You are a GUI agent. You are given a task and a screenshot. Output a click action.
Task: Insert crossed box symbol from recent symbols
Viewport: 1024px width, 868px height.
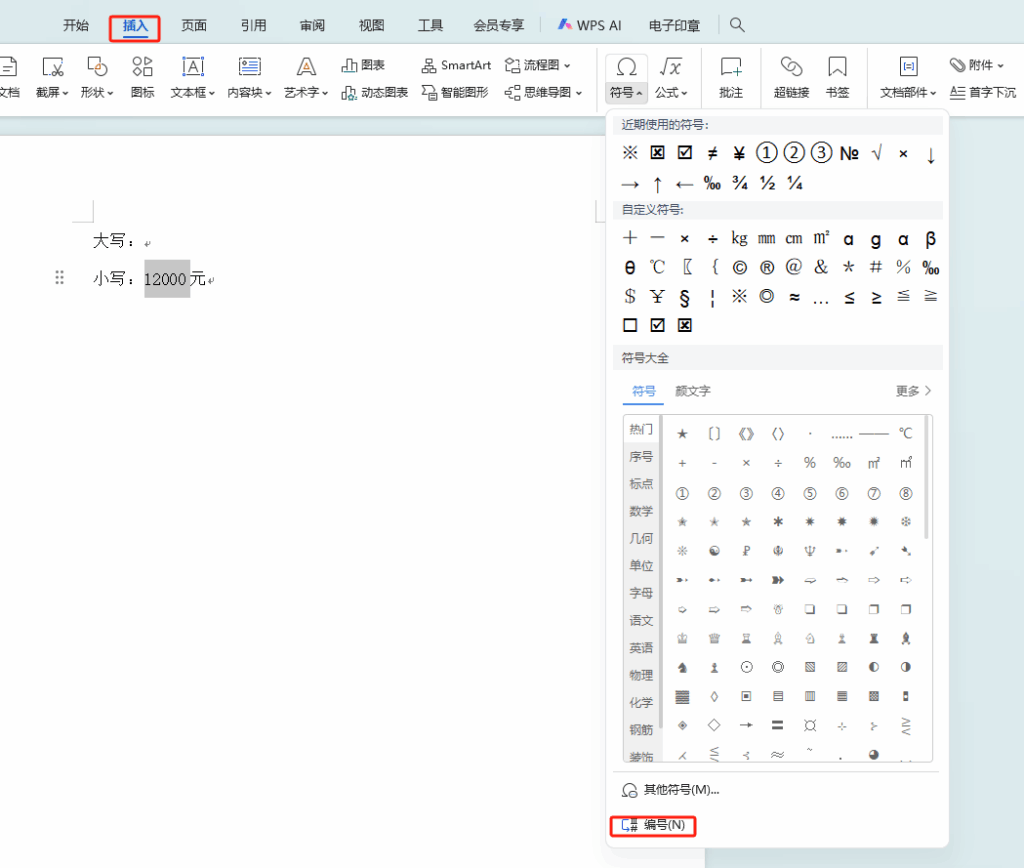657,153
